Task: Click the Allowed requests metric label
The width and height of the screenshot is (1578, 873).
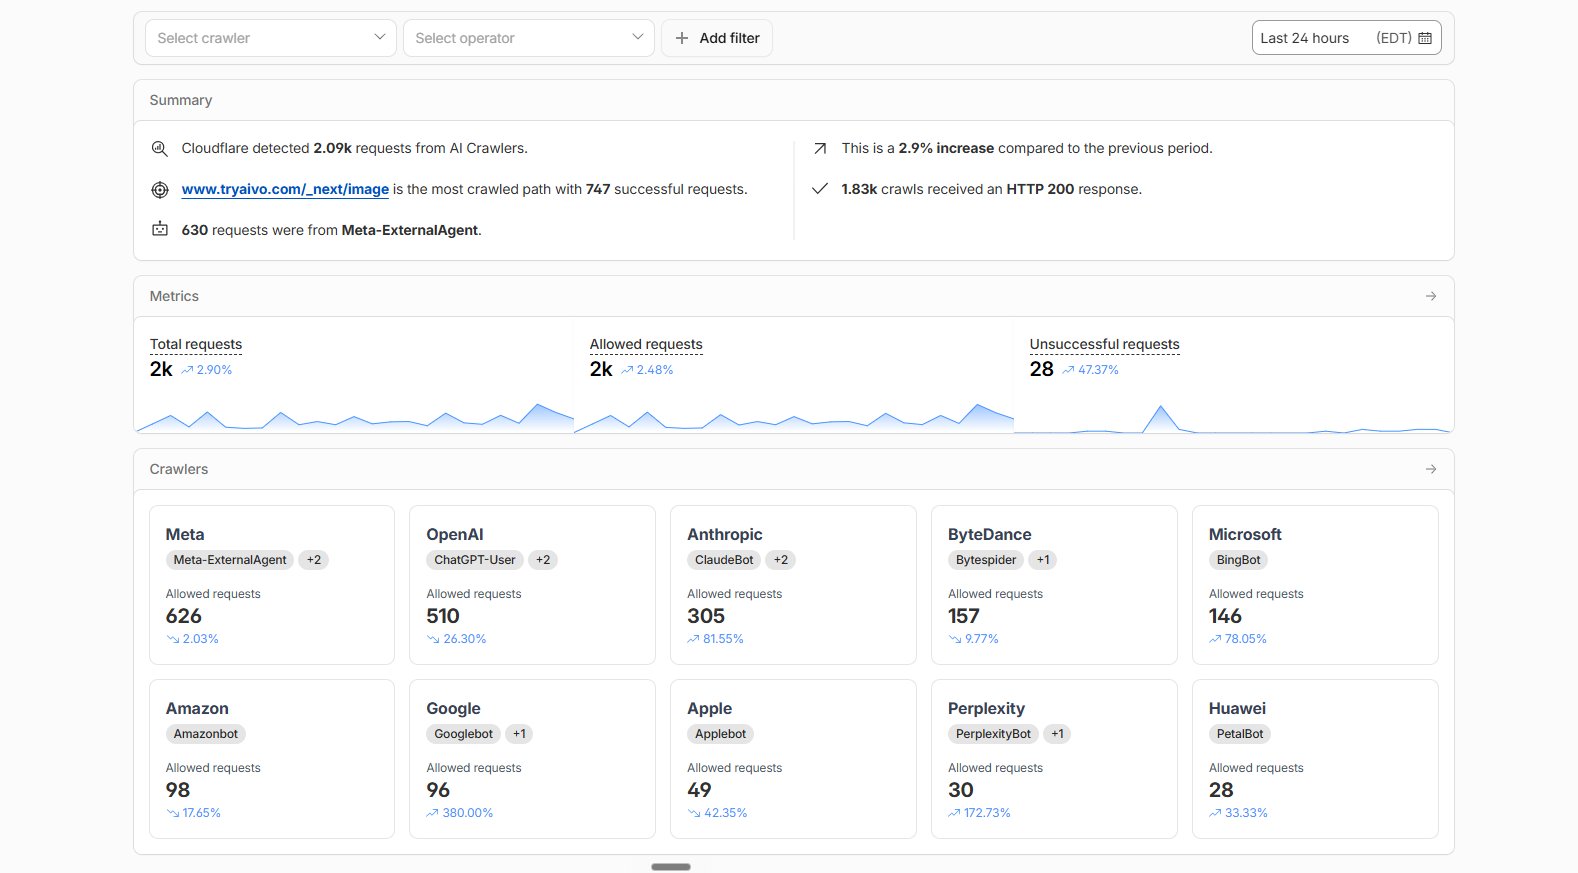Action: [646, 344]
